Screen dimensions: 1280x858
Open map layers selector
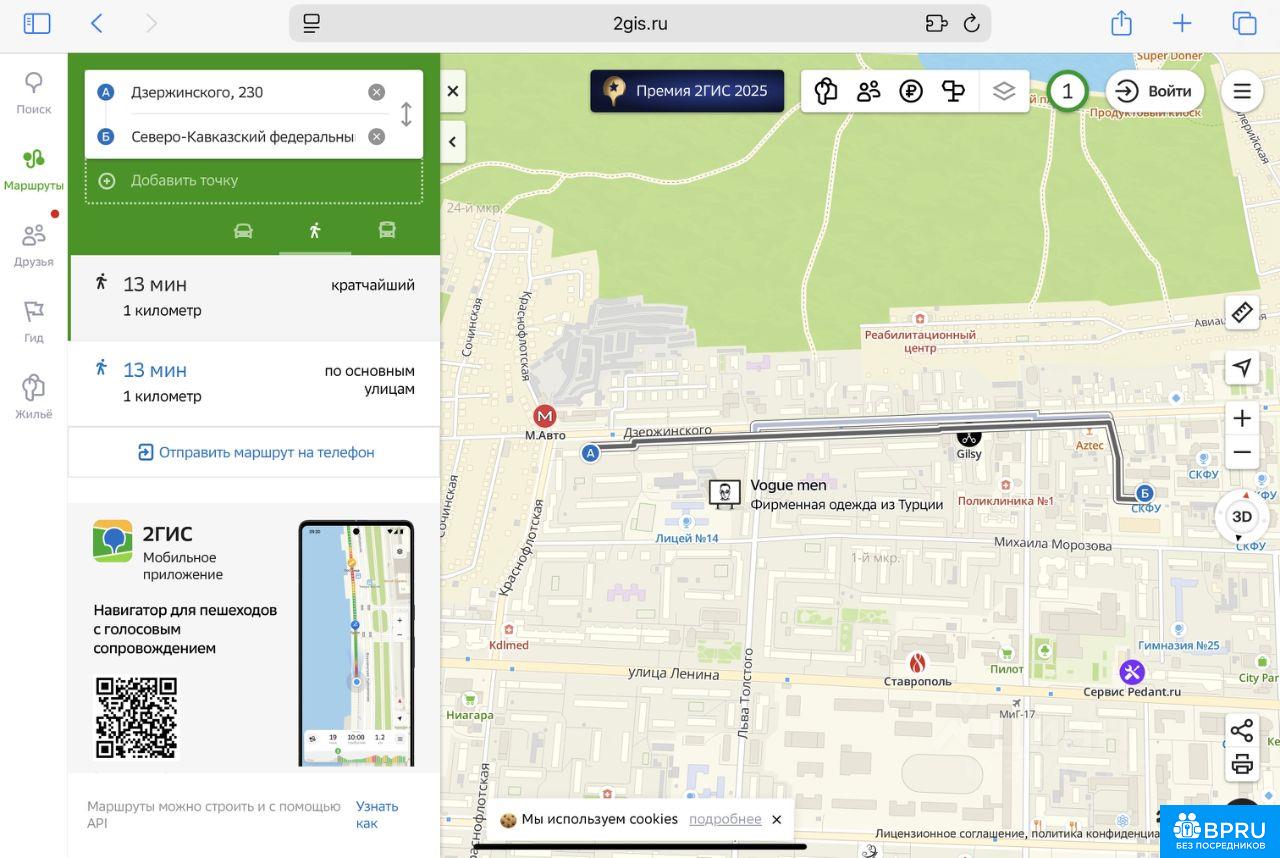click(1004, 91)
